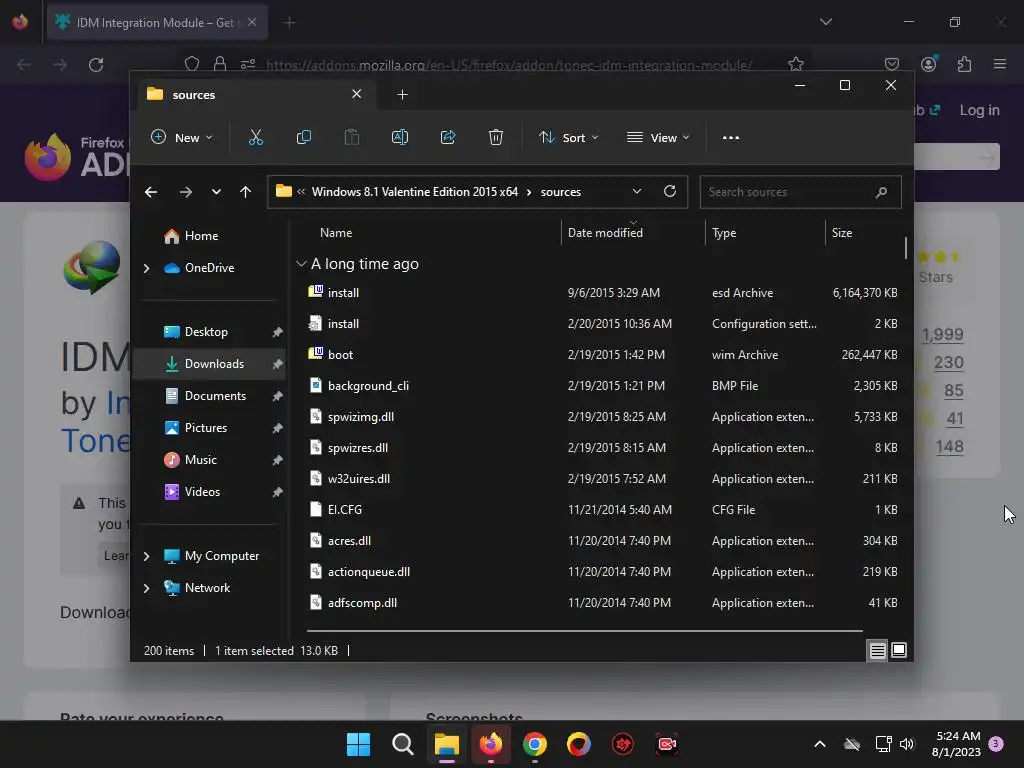
Task: Show hidden system tray icons
Action: [x=820, y=744]
